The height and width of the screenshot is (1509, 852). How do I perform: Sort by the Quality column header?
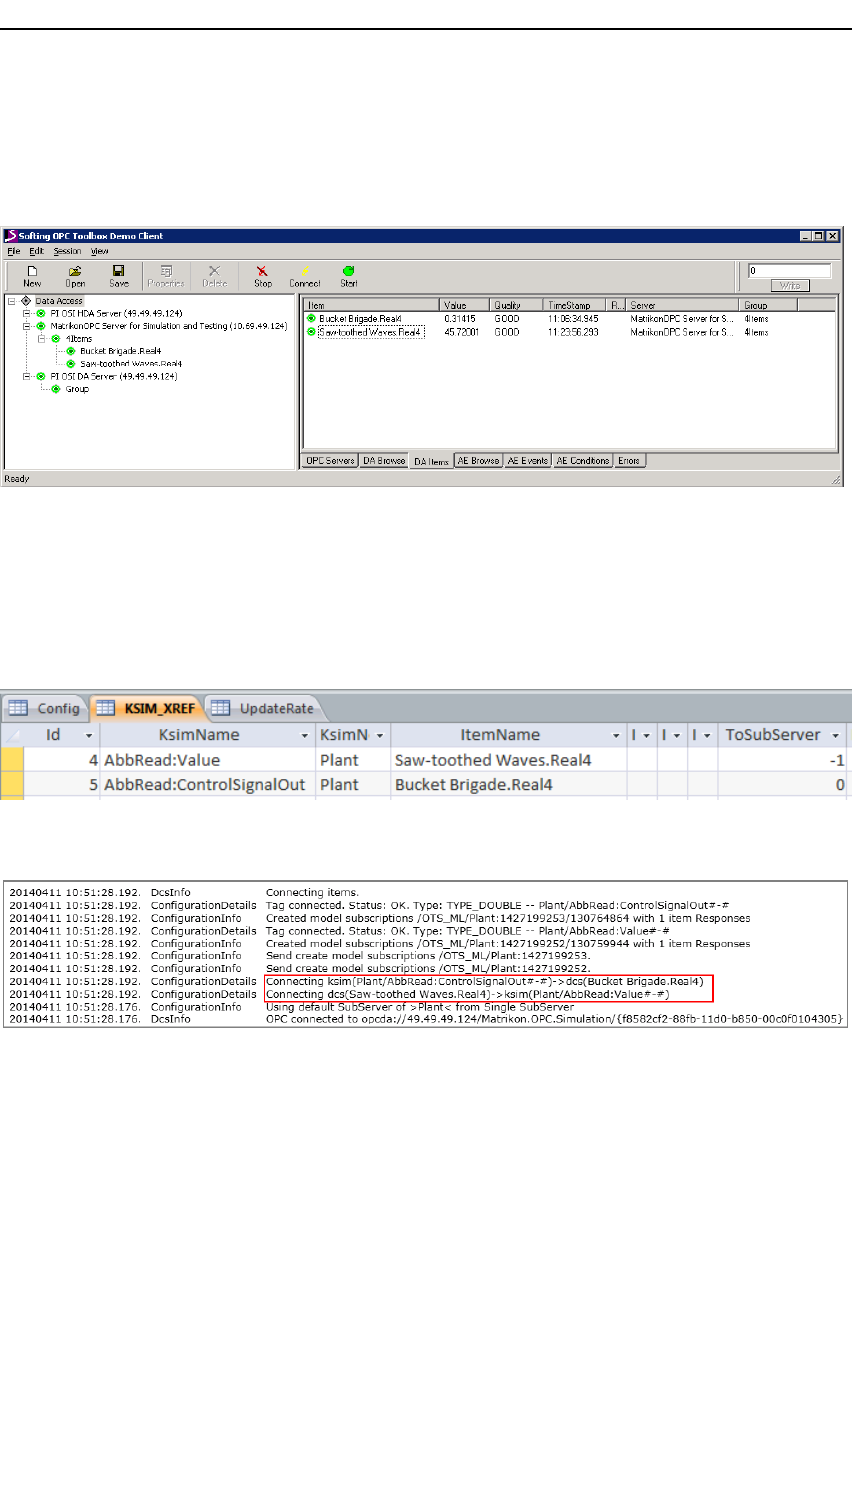tap(516, 305)
